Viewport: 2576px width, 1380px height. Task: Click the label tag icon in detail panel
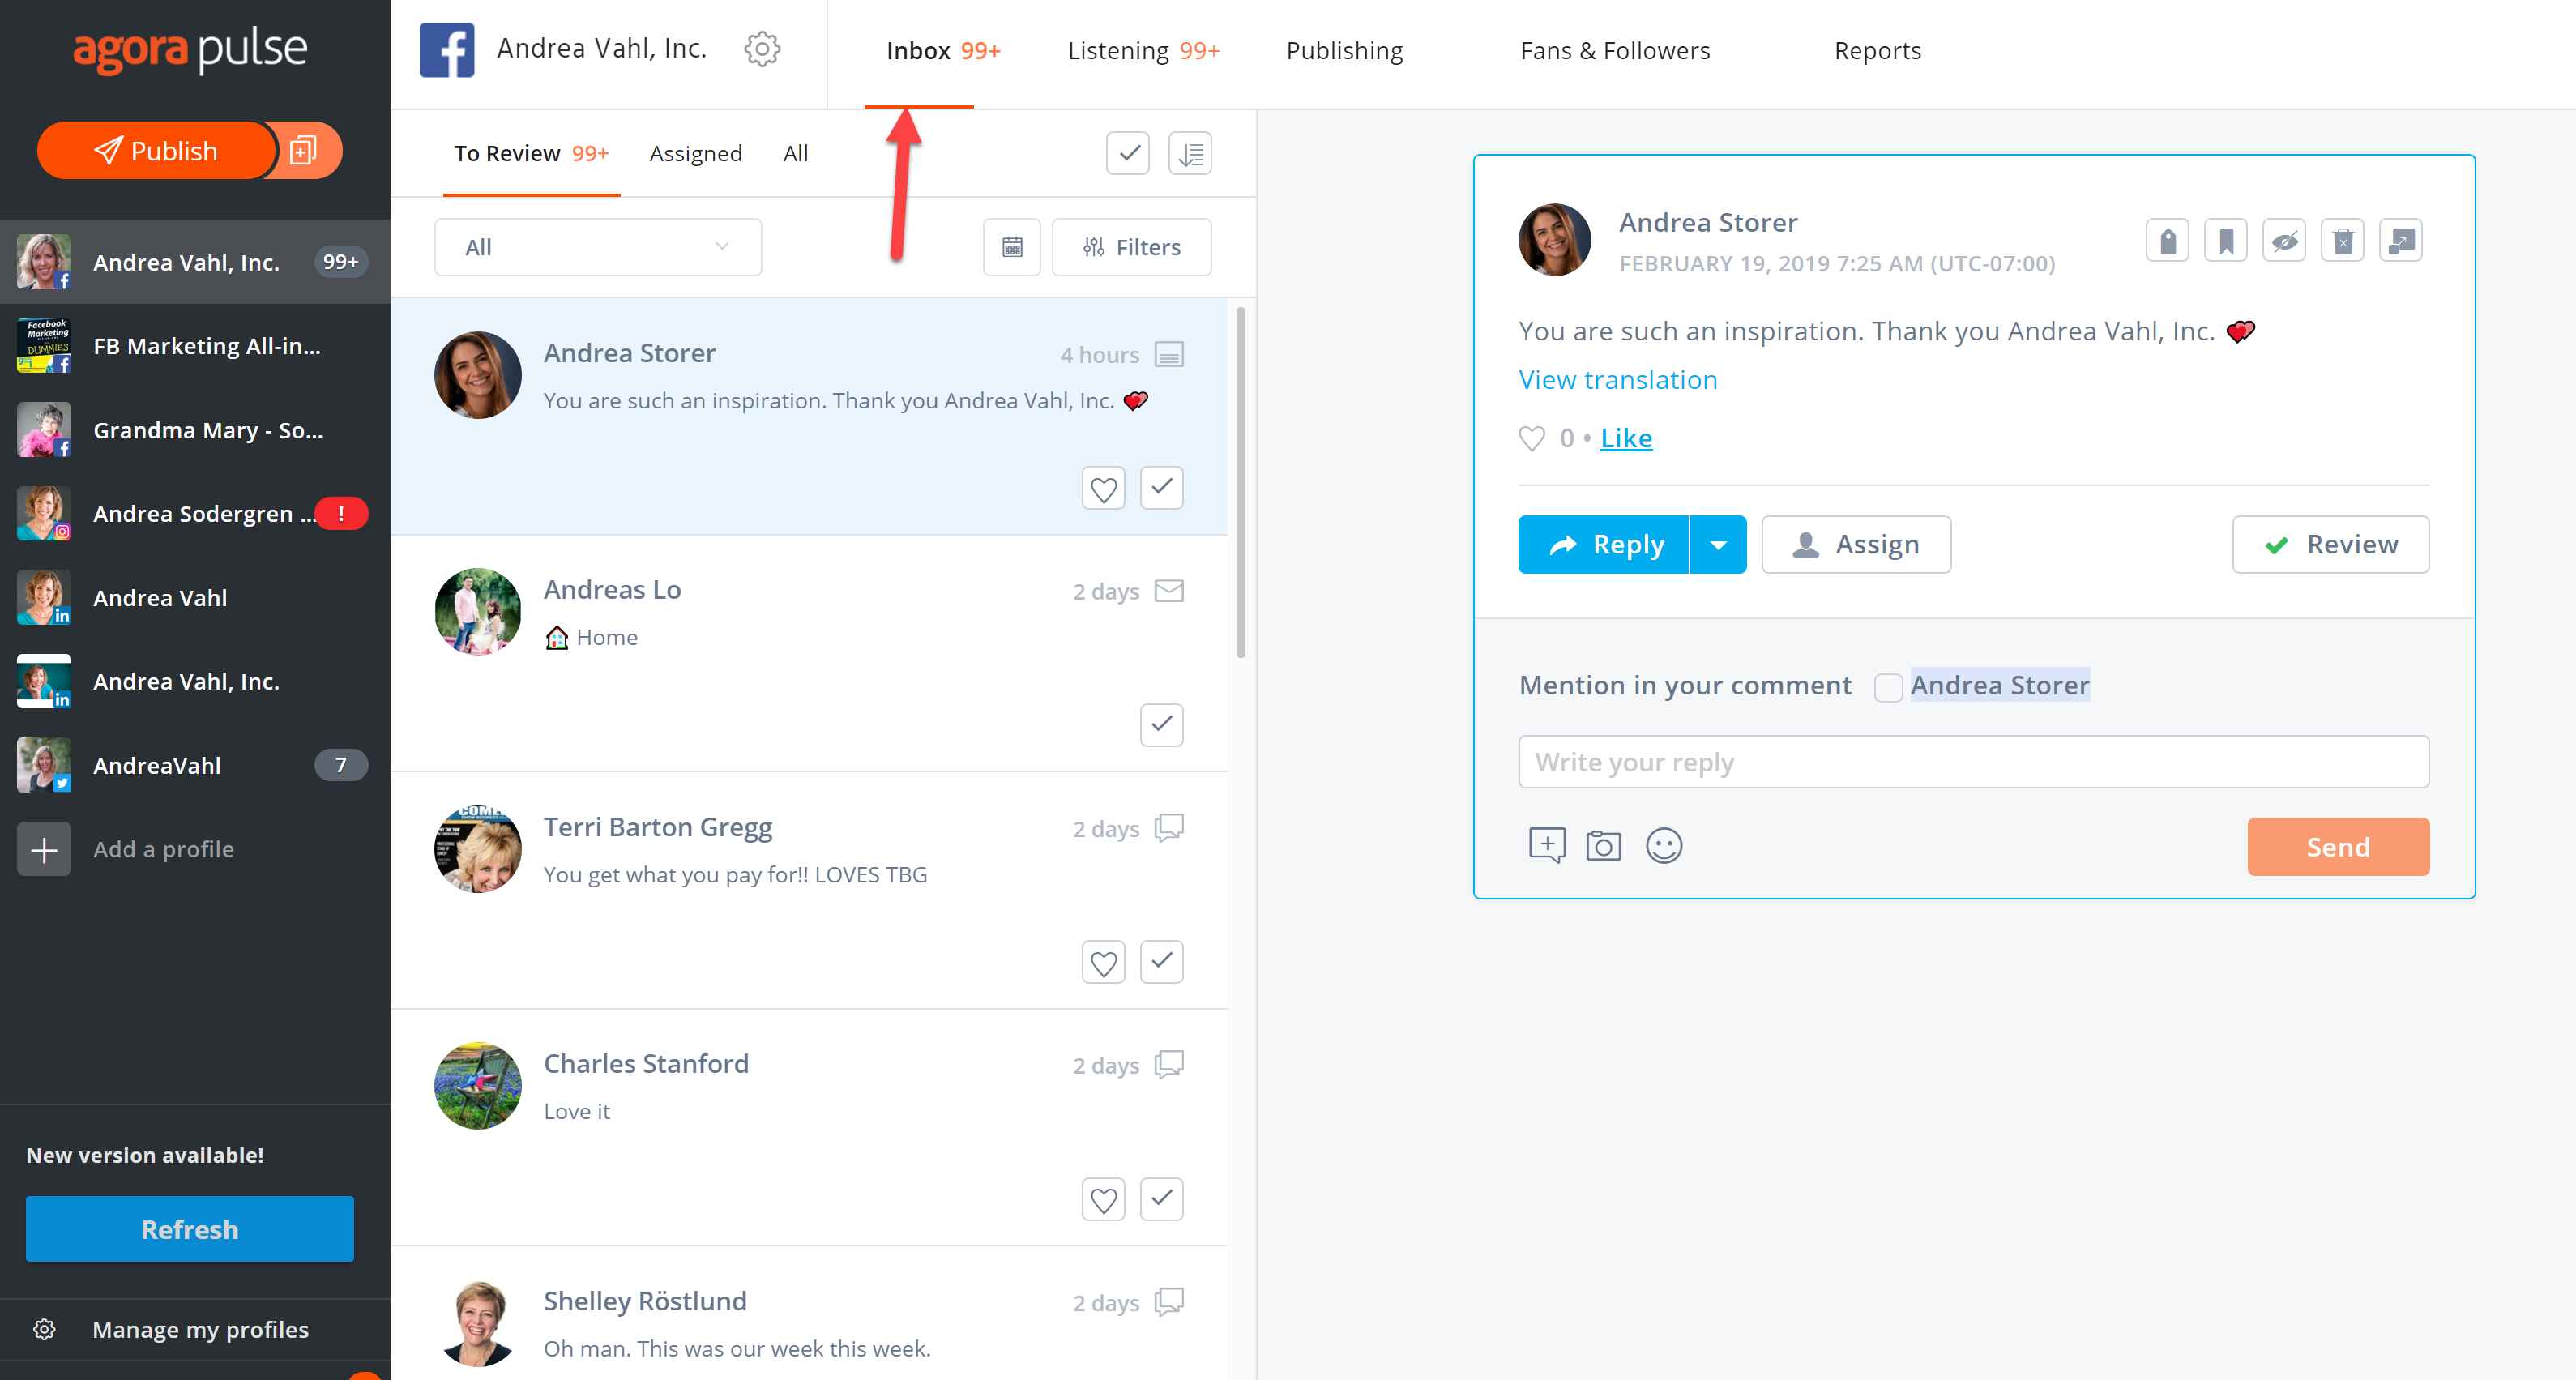coord(2167,241)
